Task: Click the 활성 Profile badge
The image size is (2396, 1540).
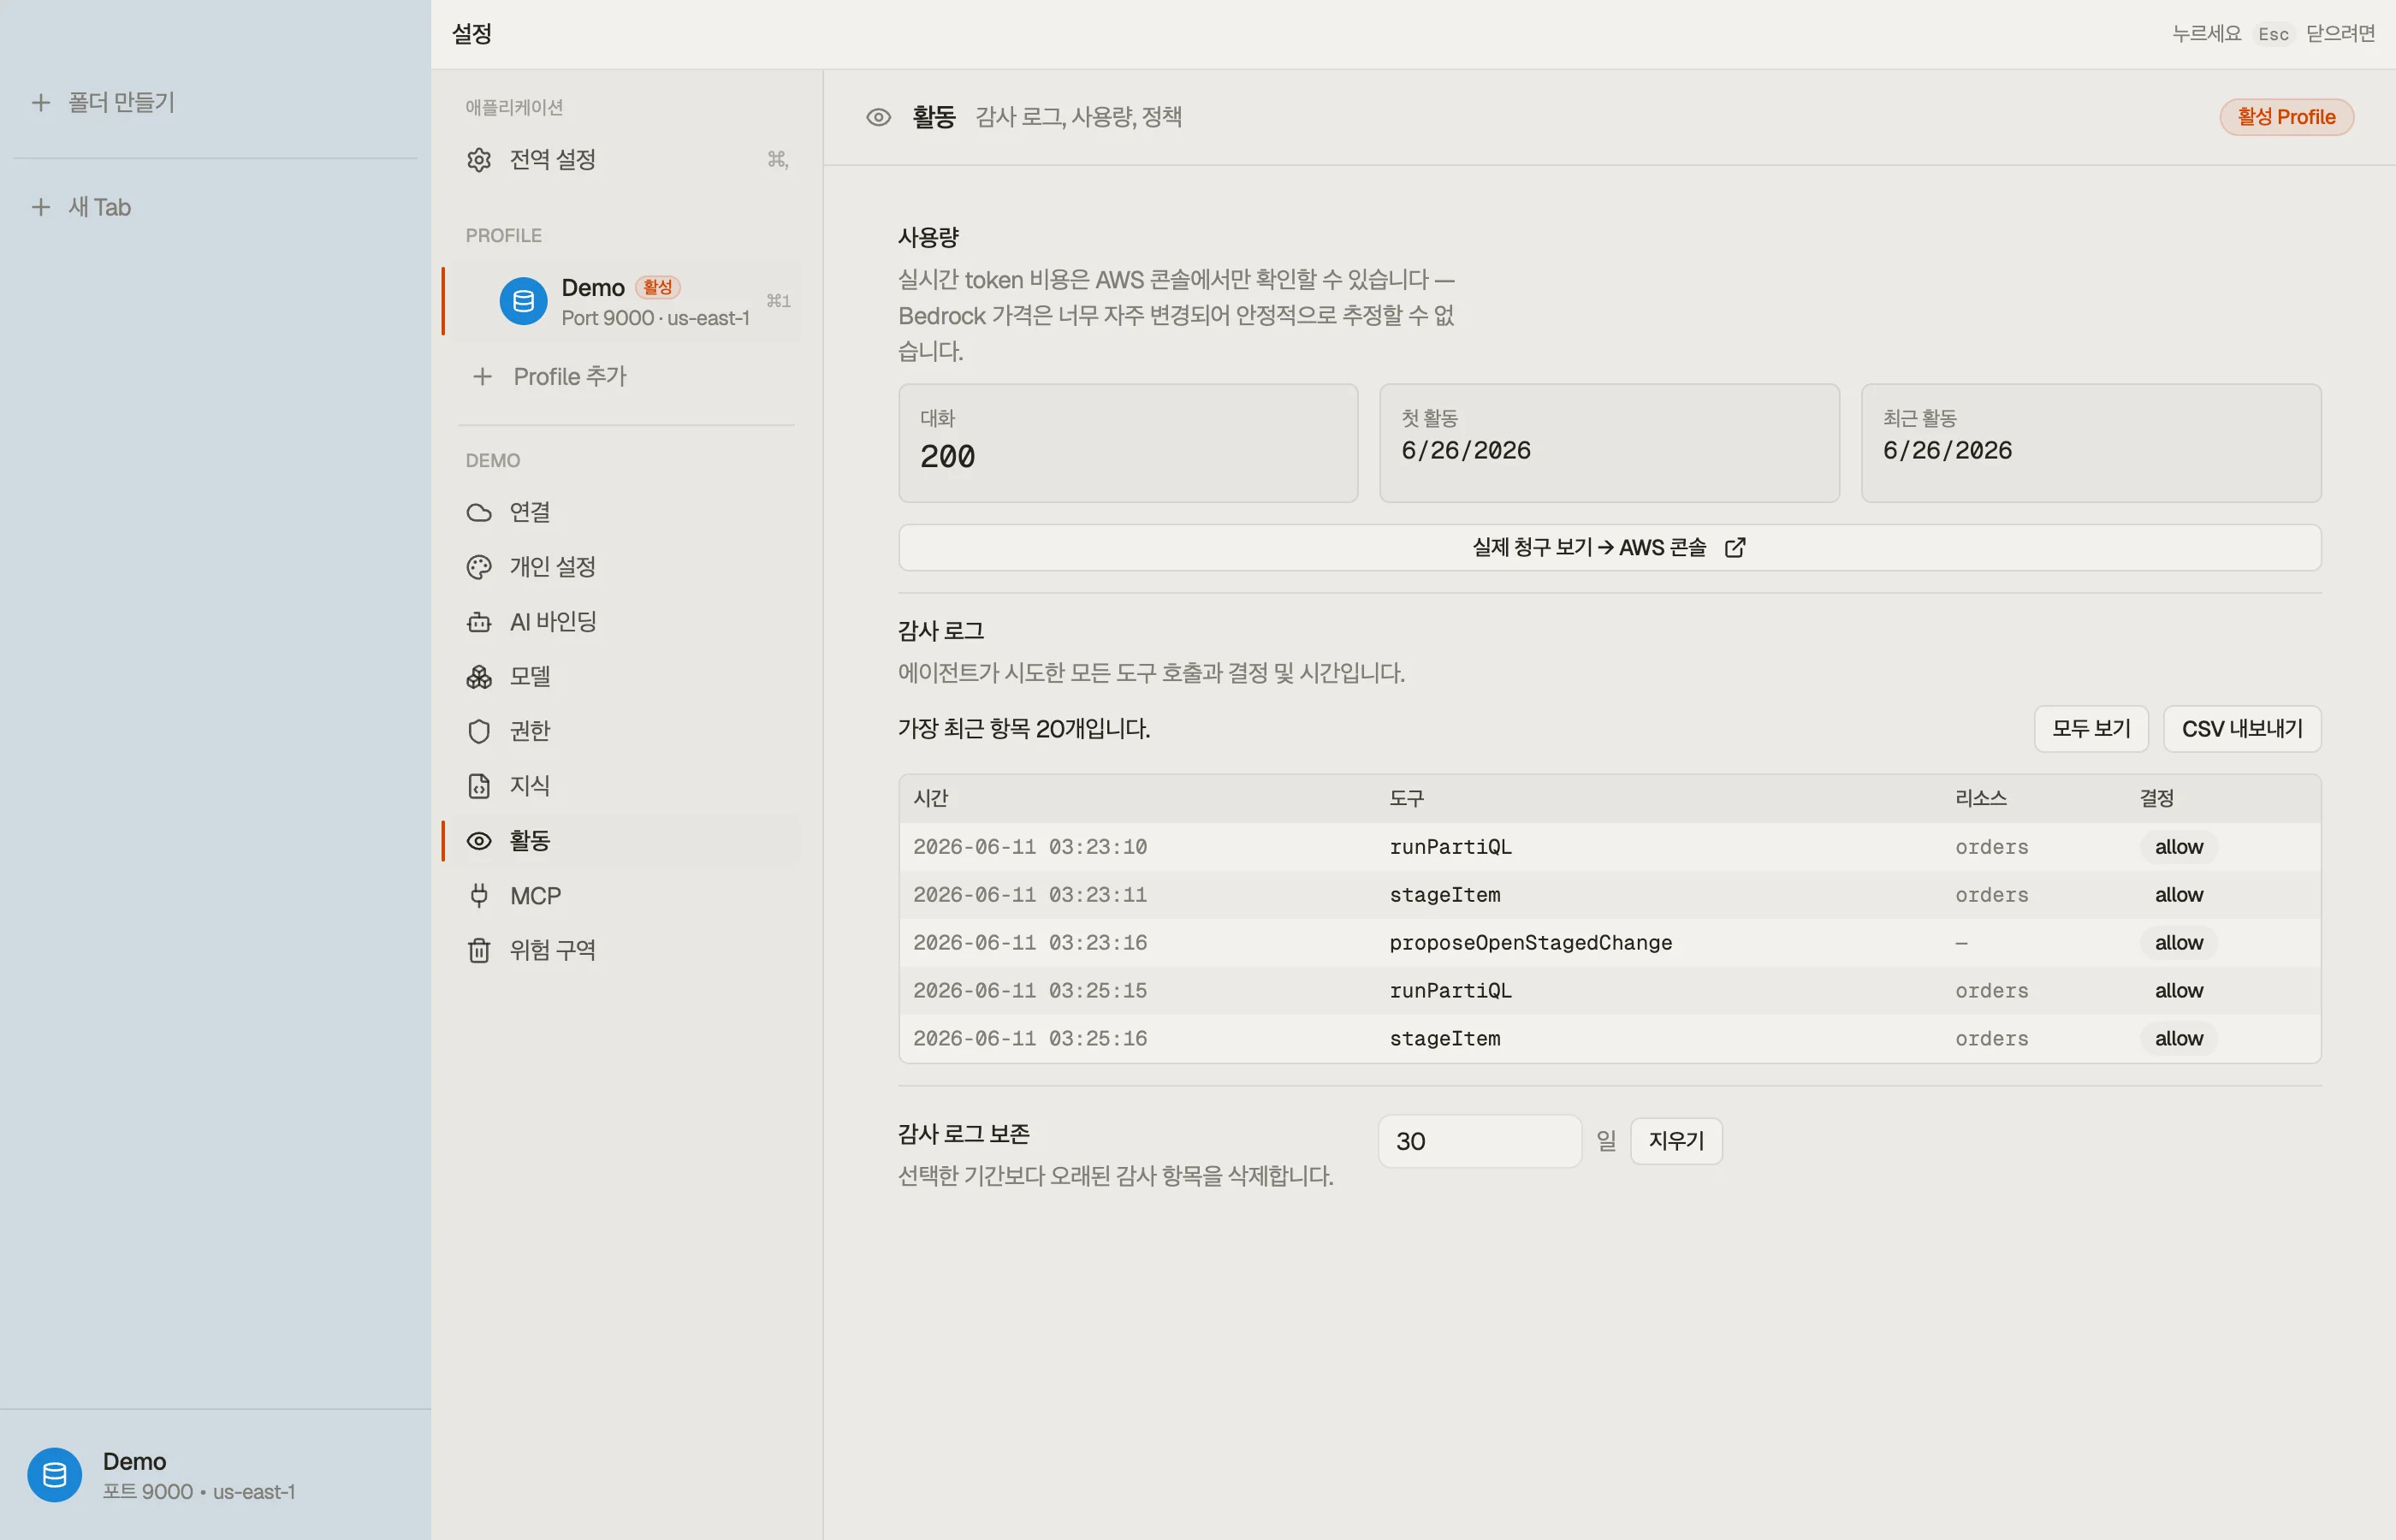Action: pos(2286,117)
